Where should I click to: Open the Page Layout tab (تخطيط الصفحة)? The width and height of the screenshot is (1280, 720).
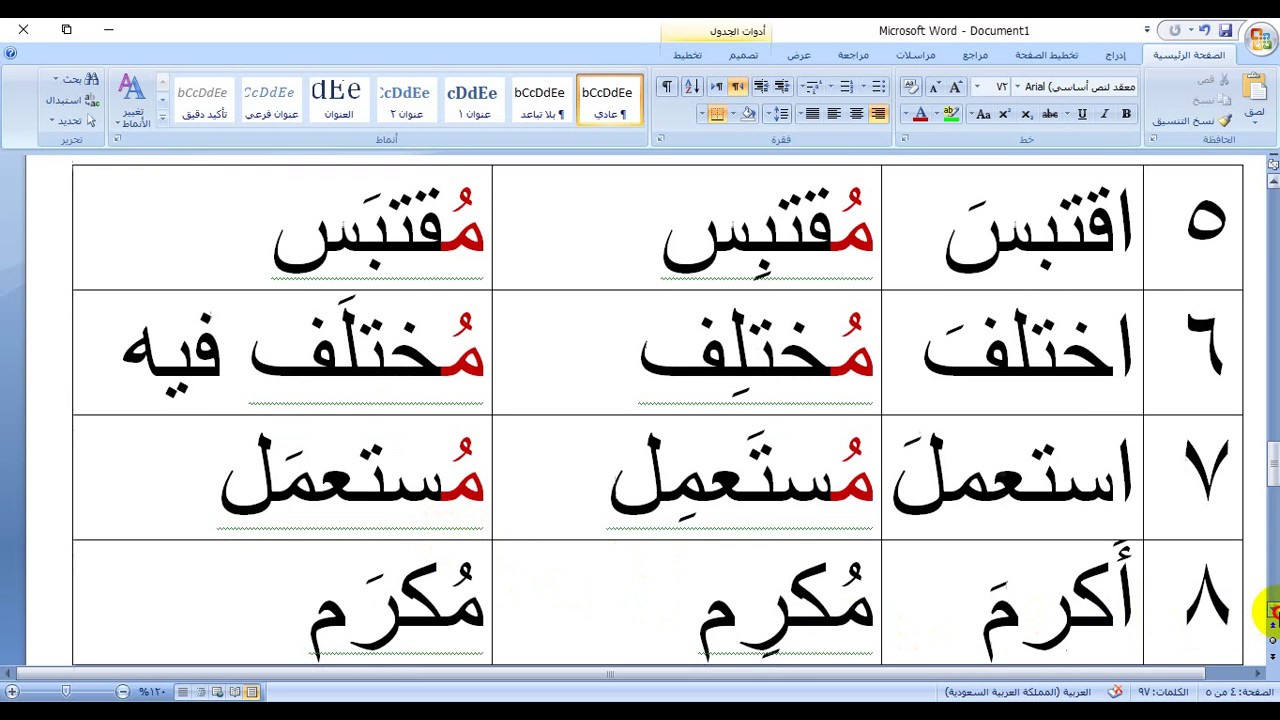click(1047, 55)
